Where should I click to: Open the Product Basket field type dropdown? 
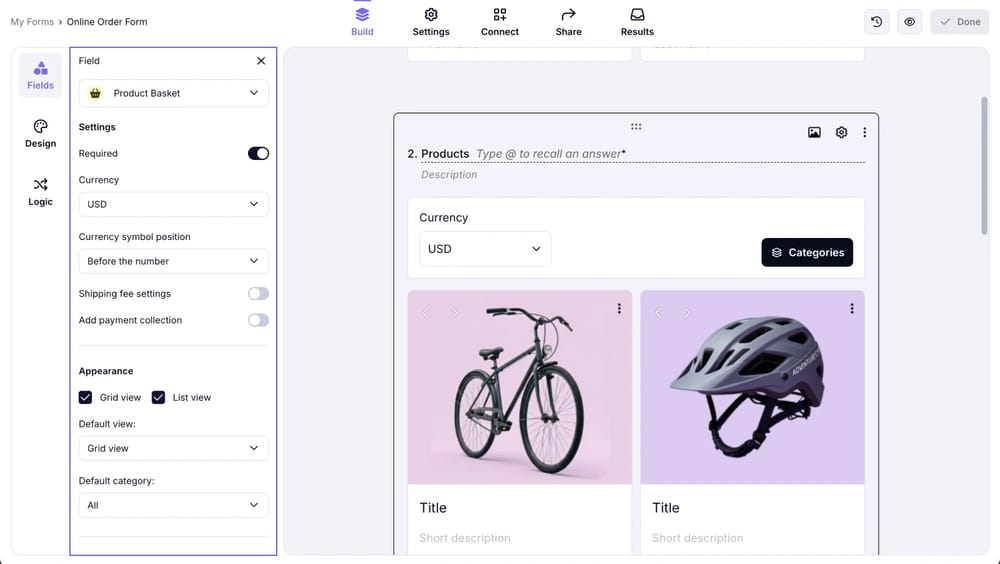(x=173, y=93)
